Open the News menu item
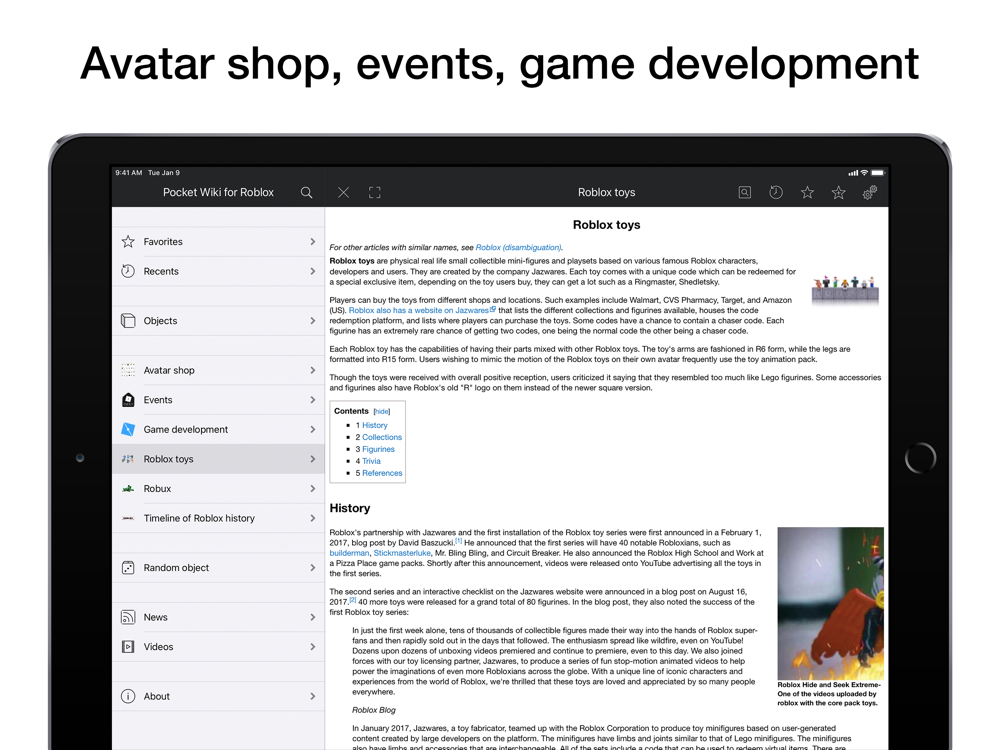The width and height of the screenshot is (1000, 750). tap(218, 617)
